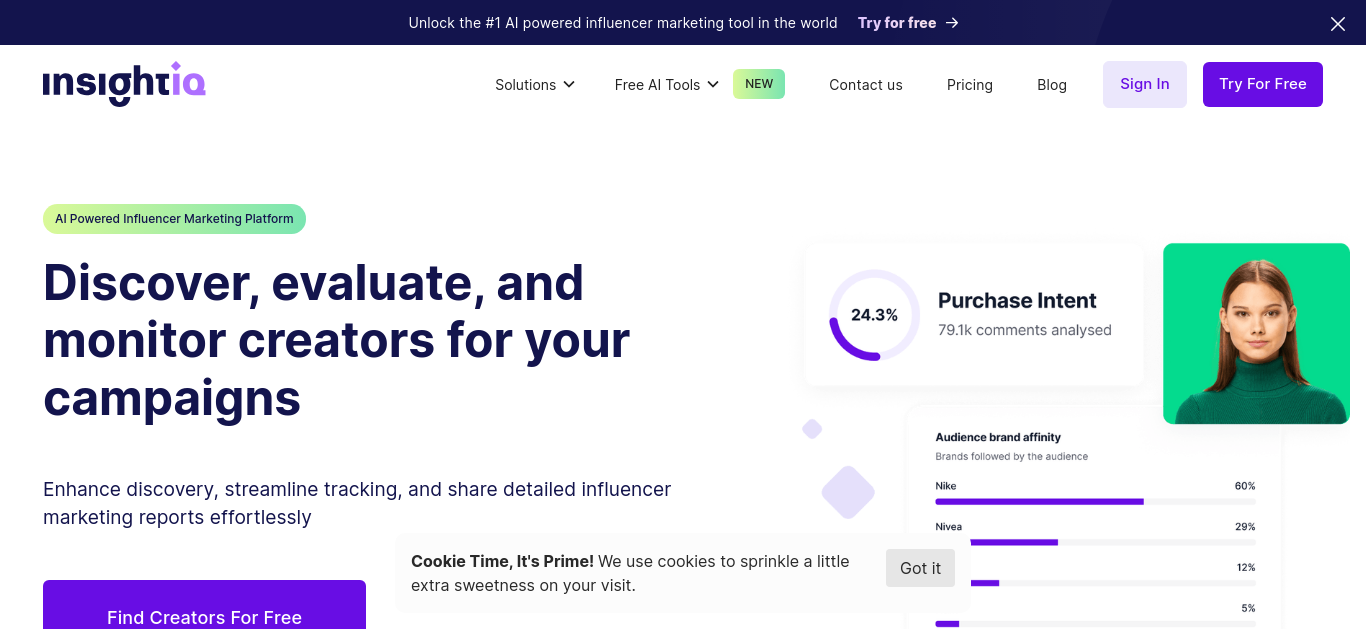This screenshot has height=629, width=1366.
Task: Expand the Solutions dropdown chevron
Action: (569, 84)
